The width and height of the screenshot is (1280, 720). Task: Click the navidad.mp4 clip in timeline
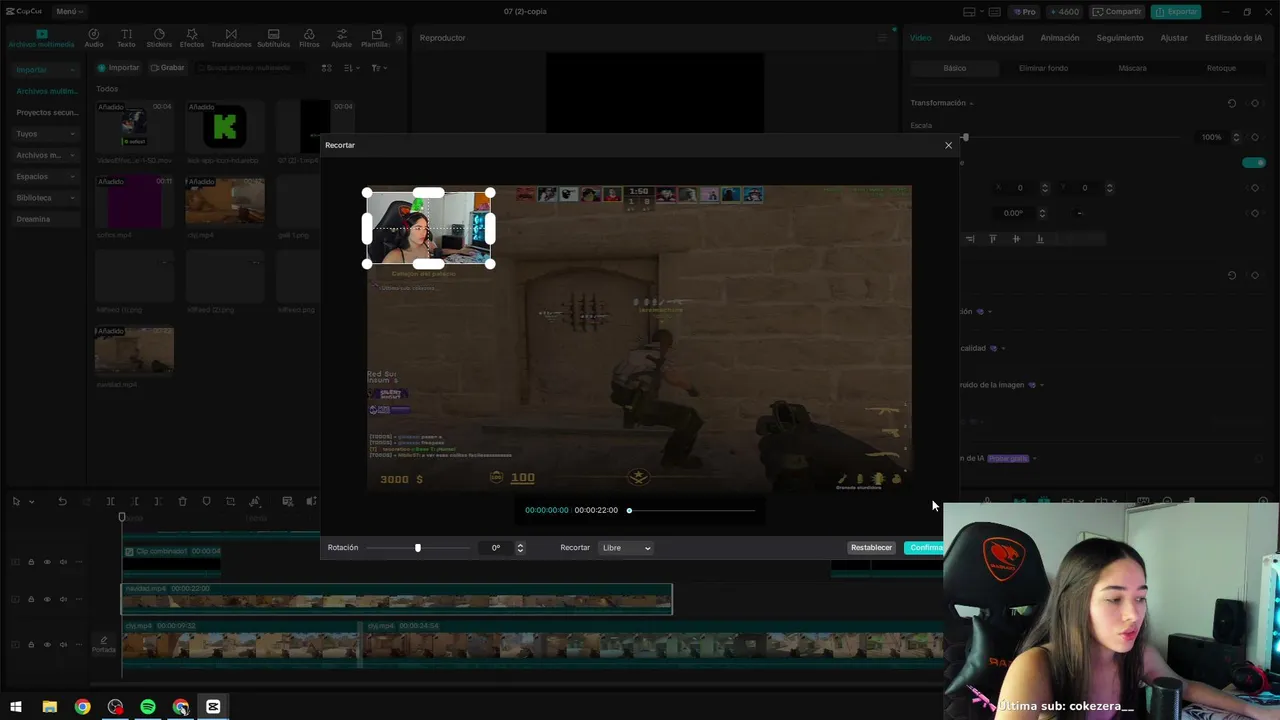(397, 599)
